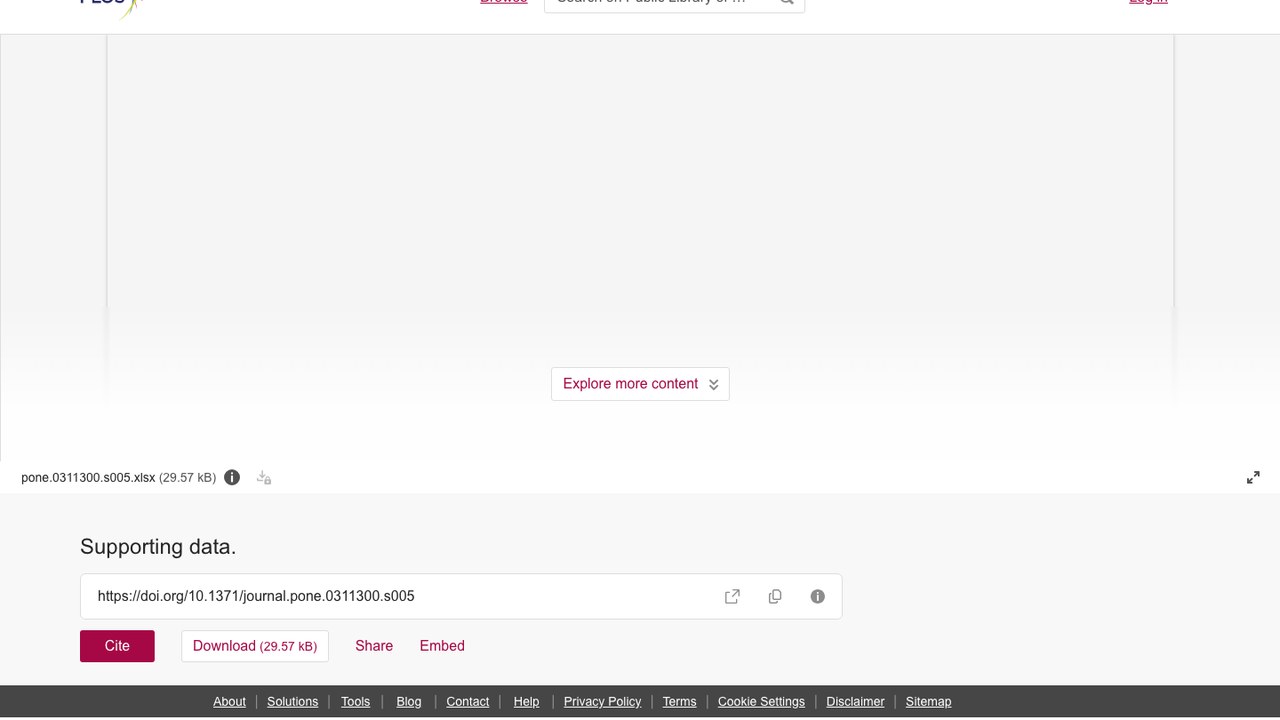
Task: Open the Help footer link
Action: point(526,702)
